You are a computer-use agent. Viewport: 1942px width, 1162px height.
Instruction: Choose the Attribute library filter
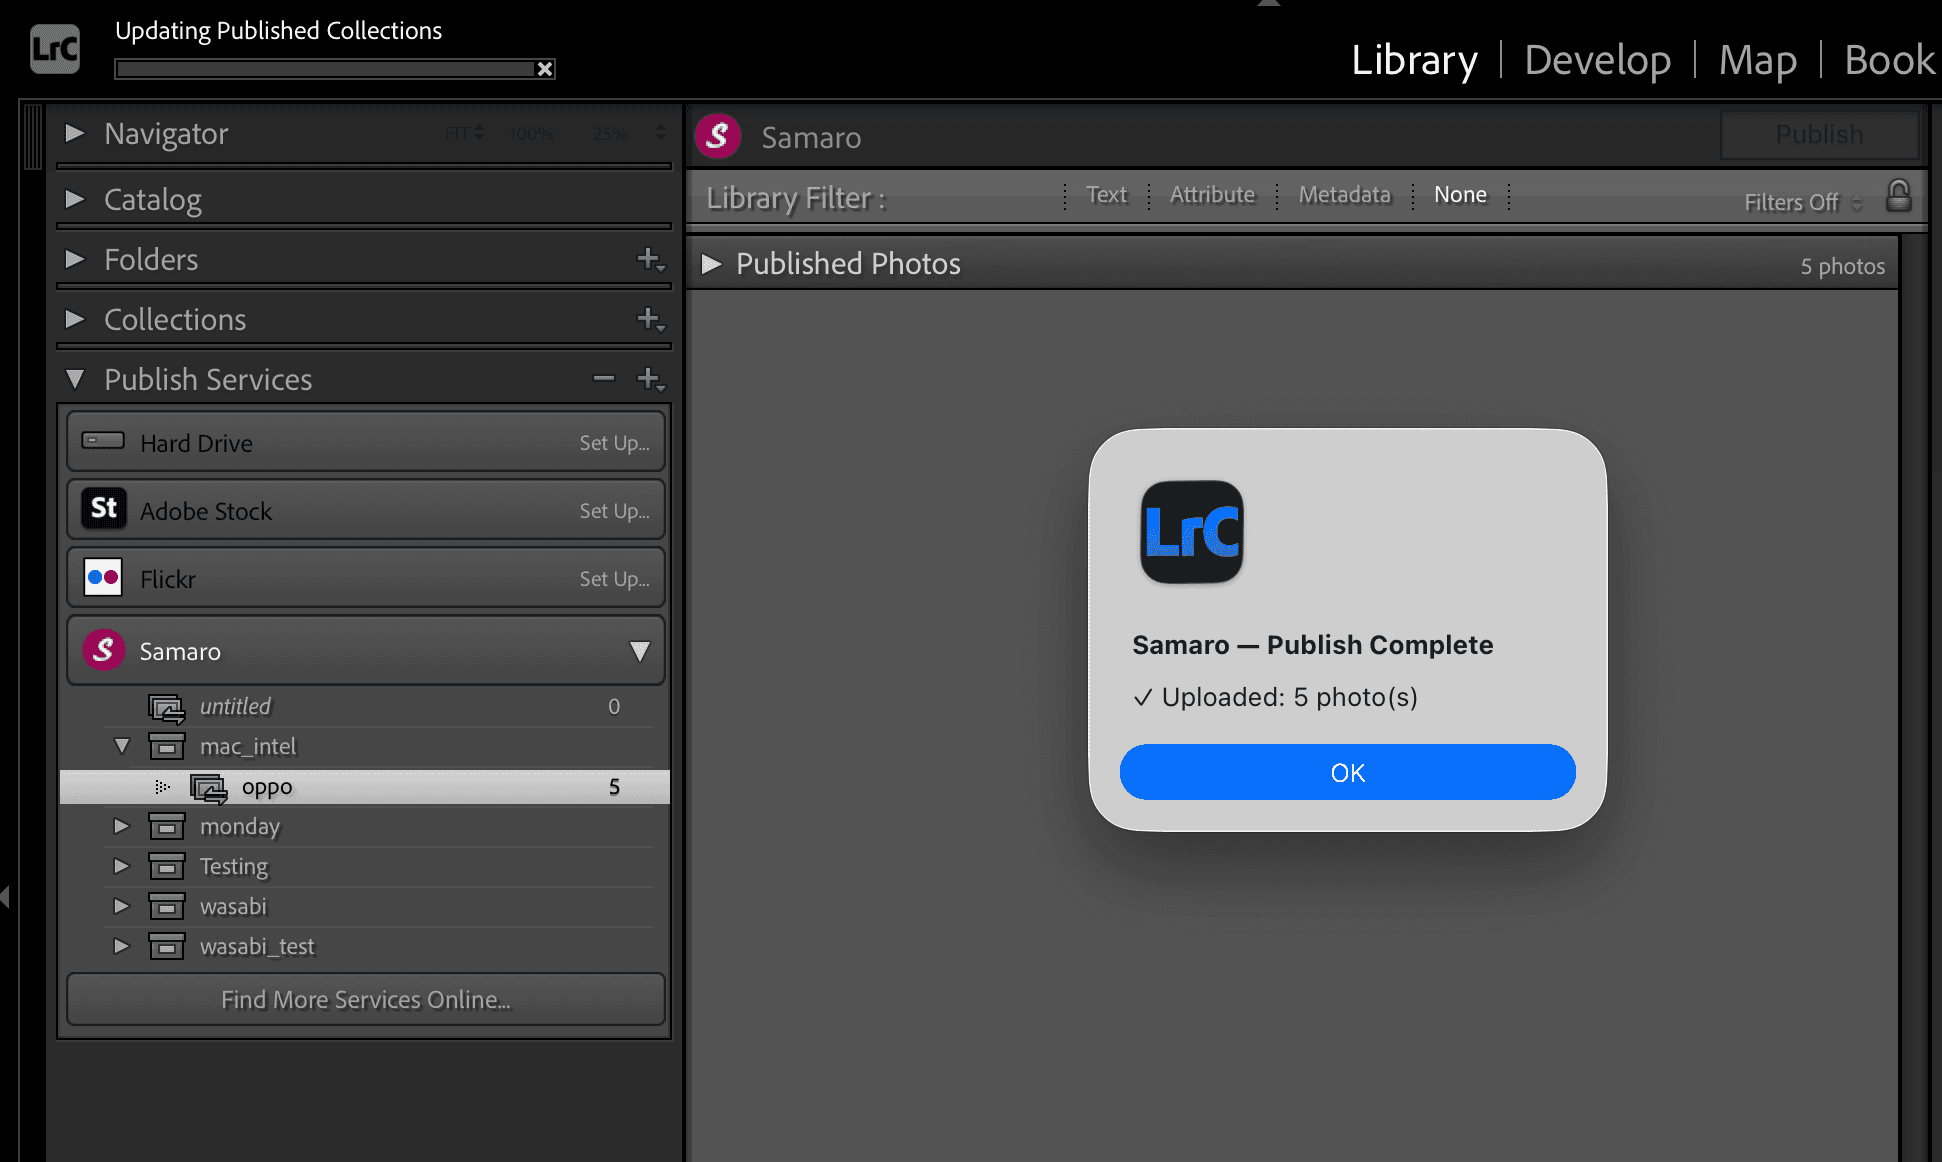(x=1212, y=195)
